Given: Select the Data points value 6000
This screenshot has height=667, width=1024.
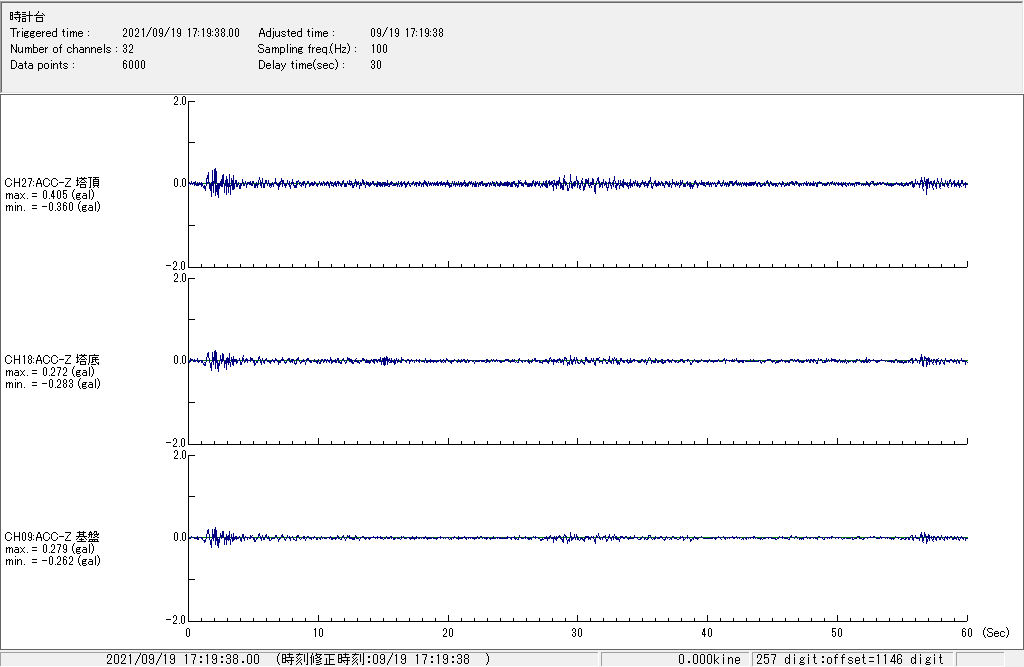Looking at the screenshot, I should 133,65.
